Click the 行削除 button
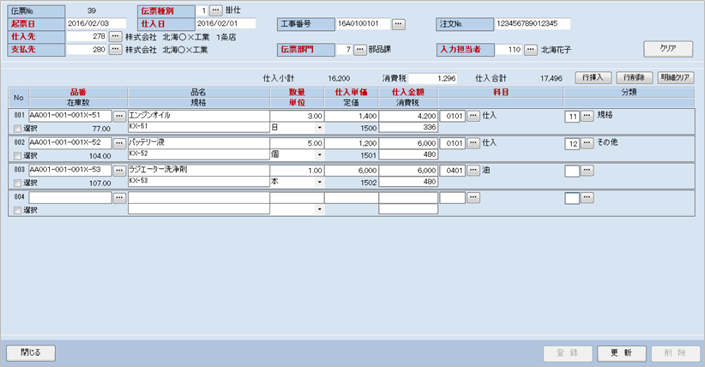This screenshot has width=705, height=367. [634, 78]
